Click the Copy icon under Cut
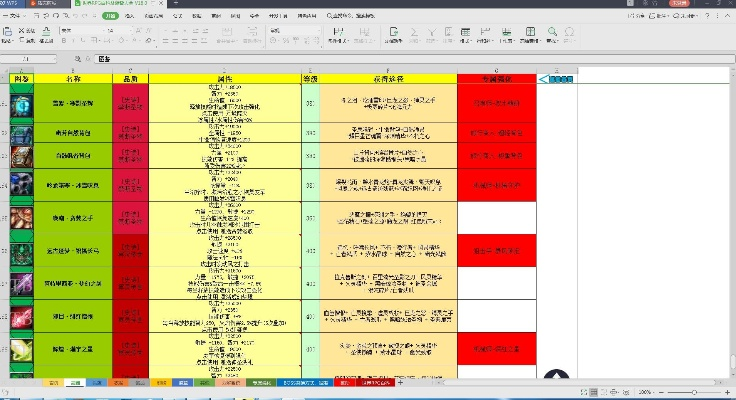This screenshot has width=736, height=400. [22, 40]
